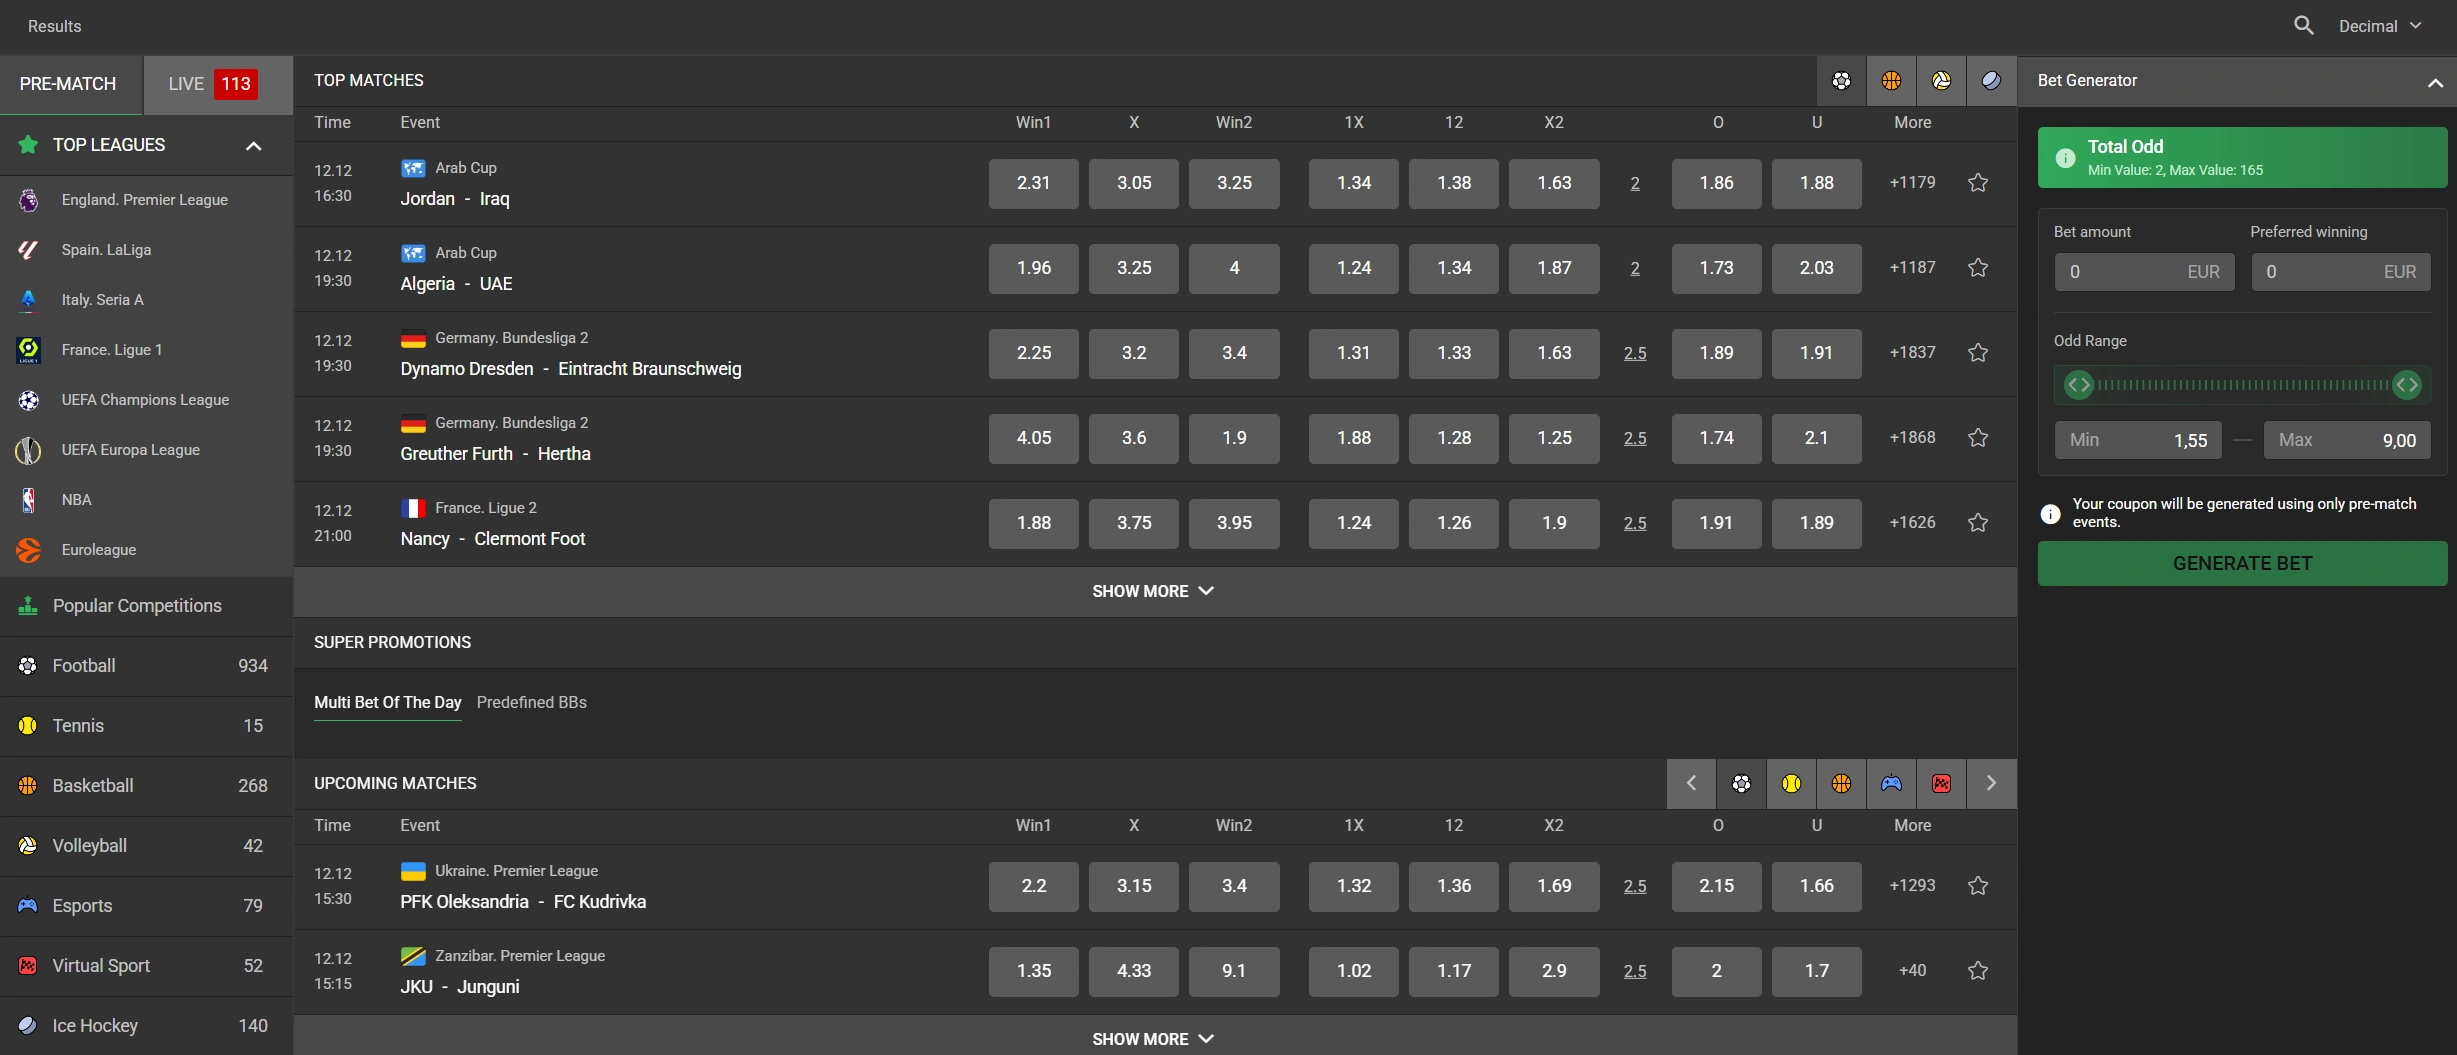Screen dimensions: 2457x1055
Task: Click the coupon pre-match info icon
Action: [x=2050, y=514]
